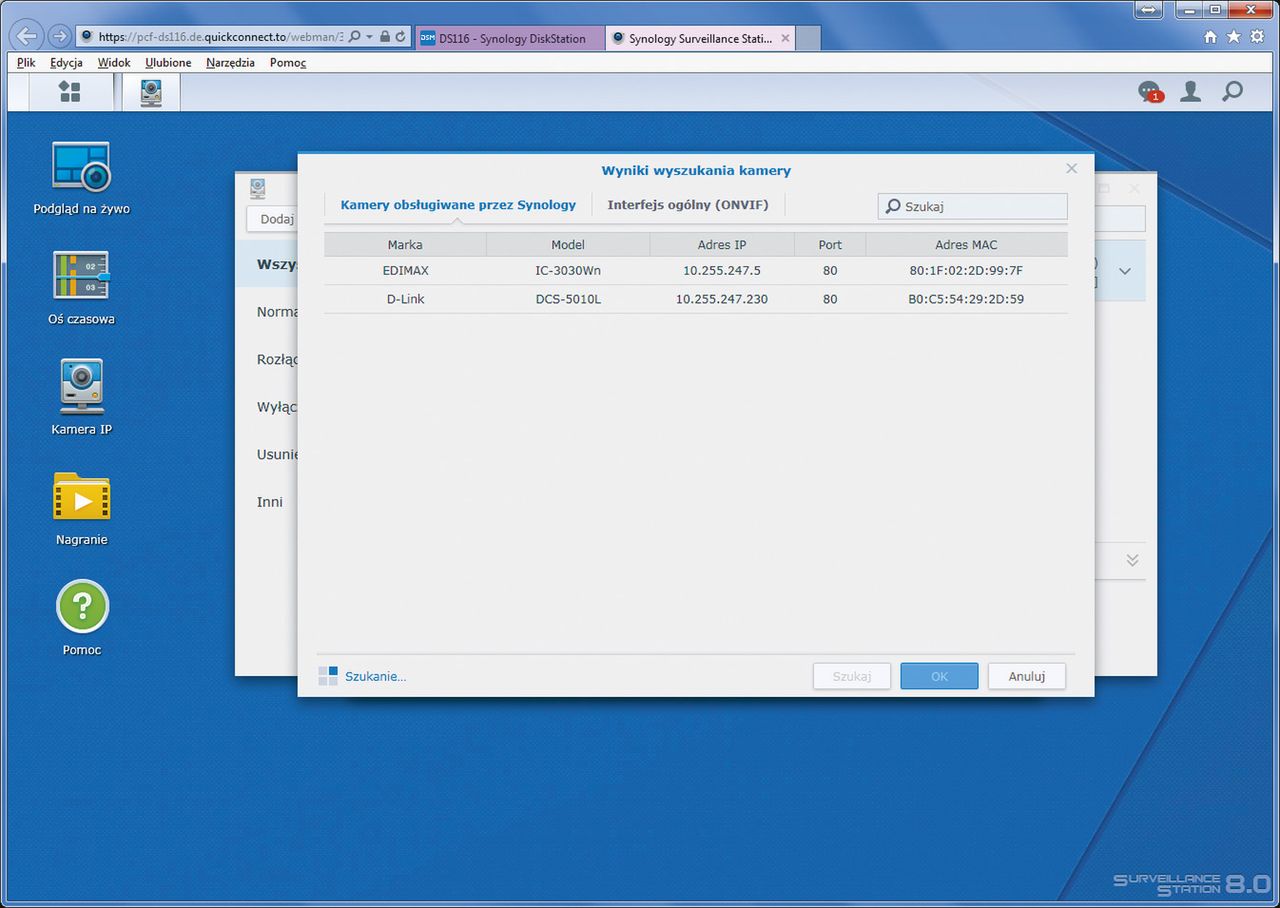
Task: Open browser tools gear icon
Action: 1256,37
